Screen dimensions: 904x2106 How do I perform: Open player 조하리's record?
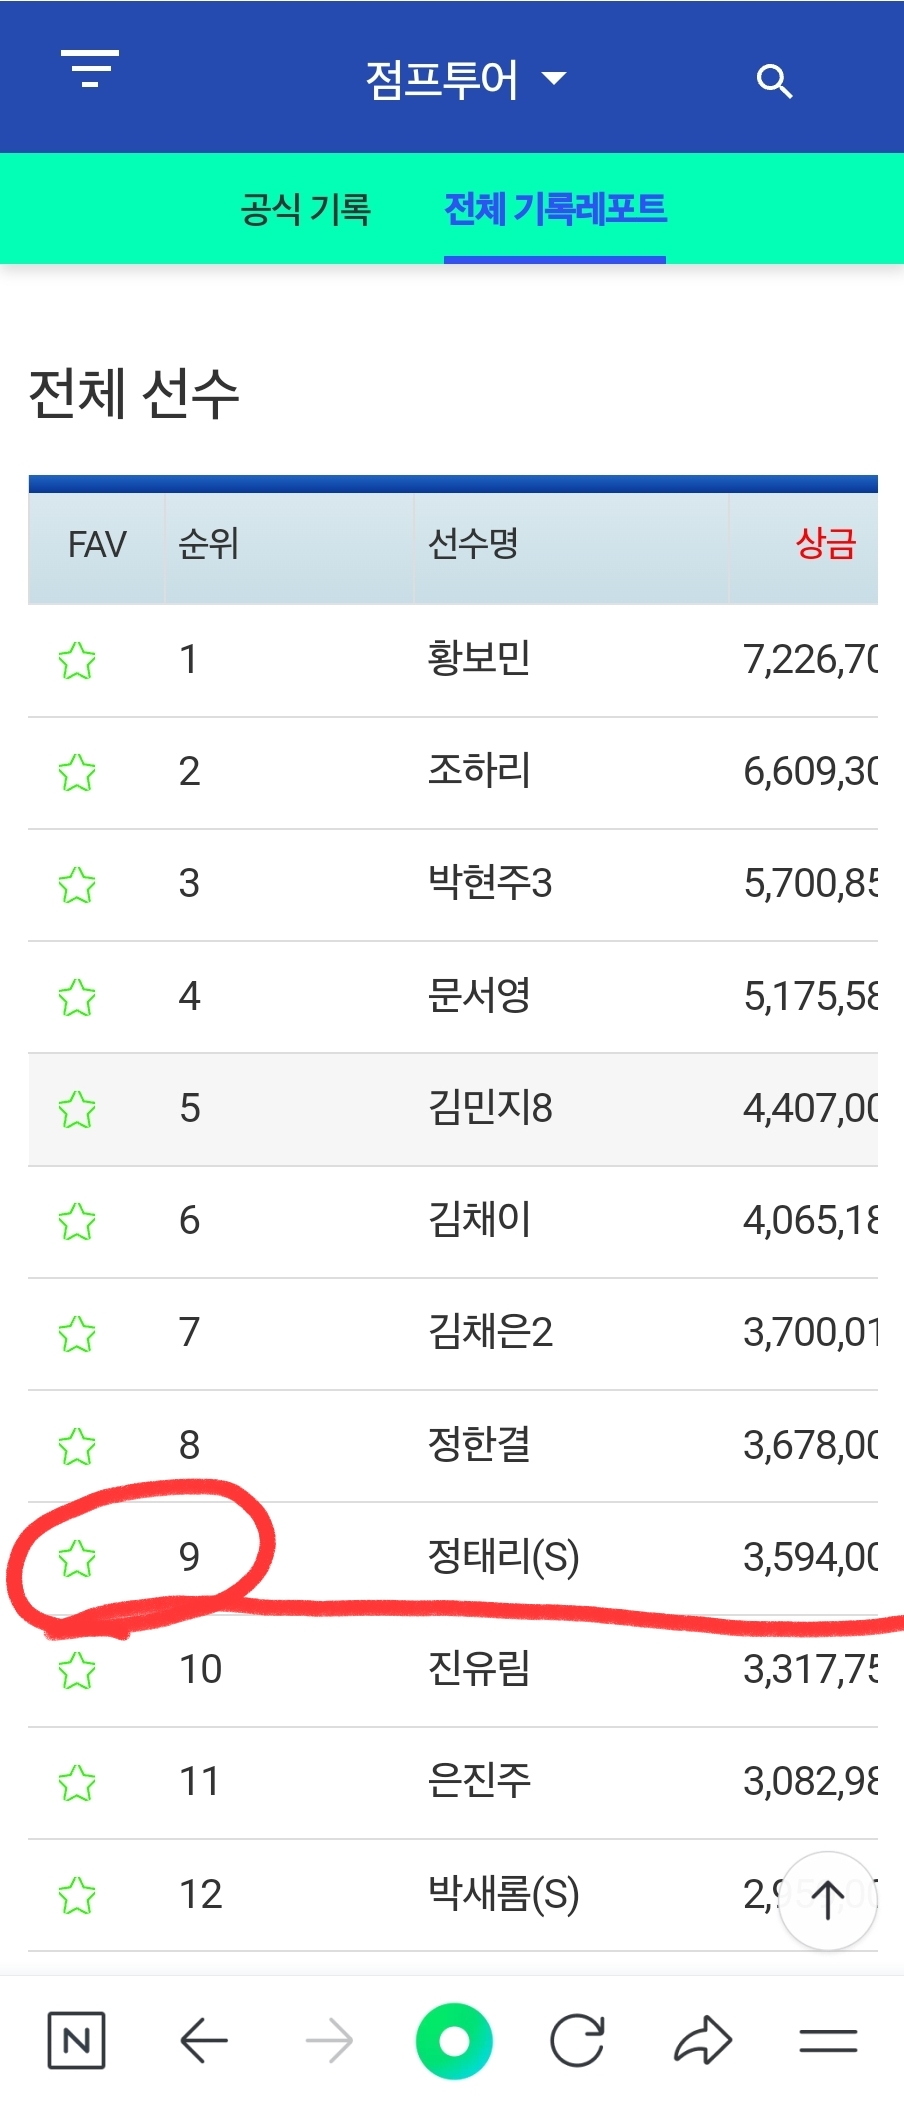coord(479,771)
